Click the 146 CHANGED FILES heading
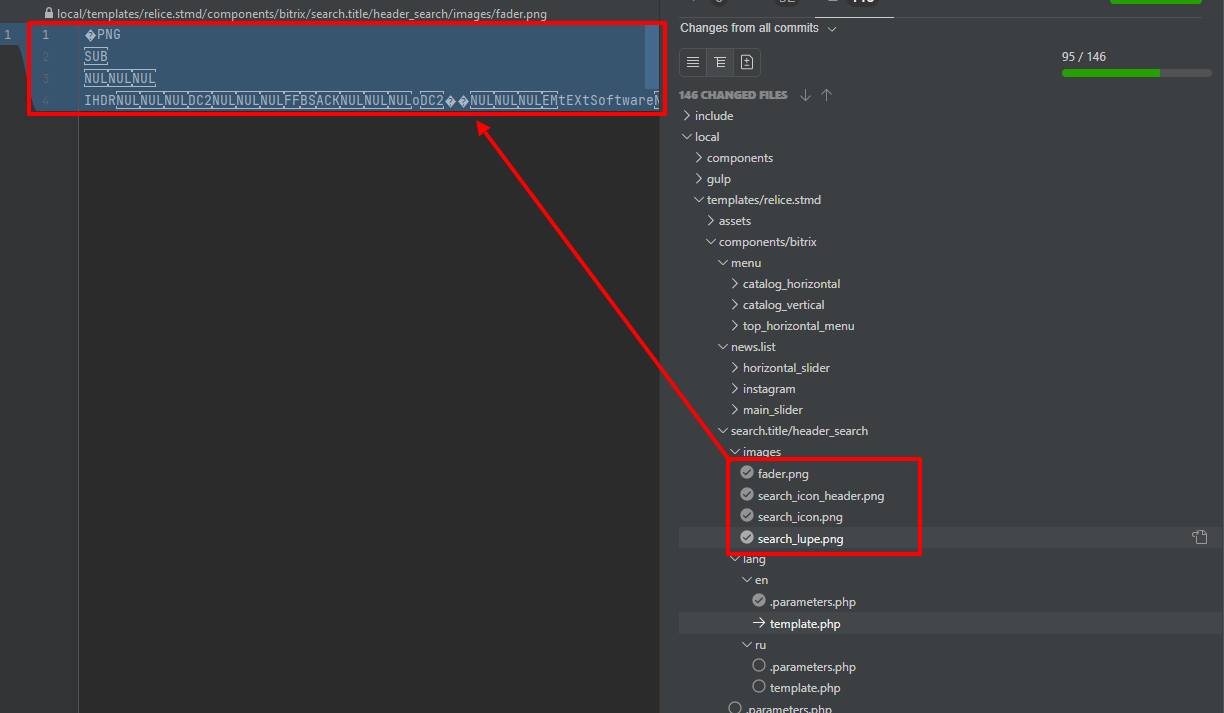 (x=733, y=95)
